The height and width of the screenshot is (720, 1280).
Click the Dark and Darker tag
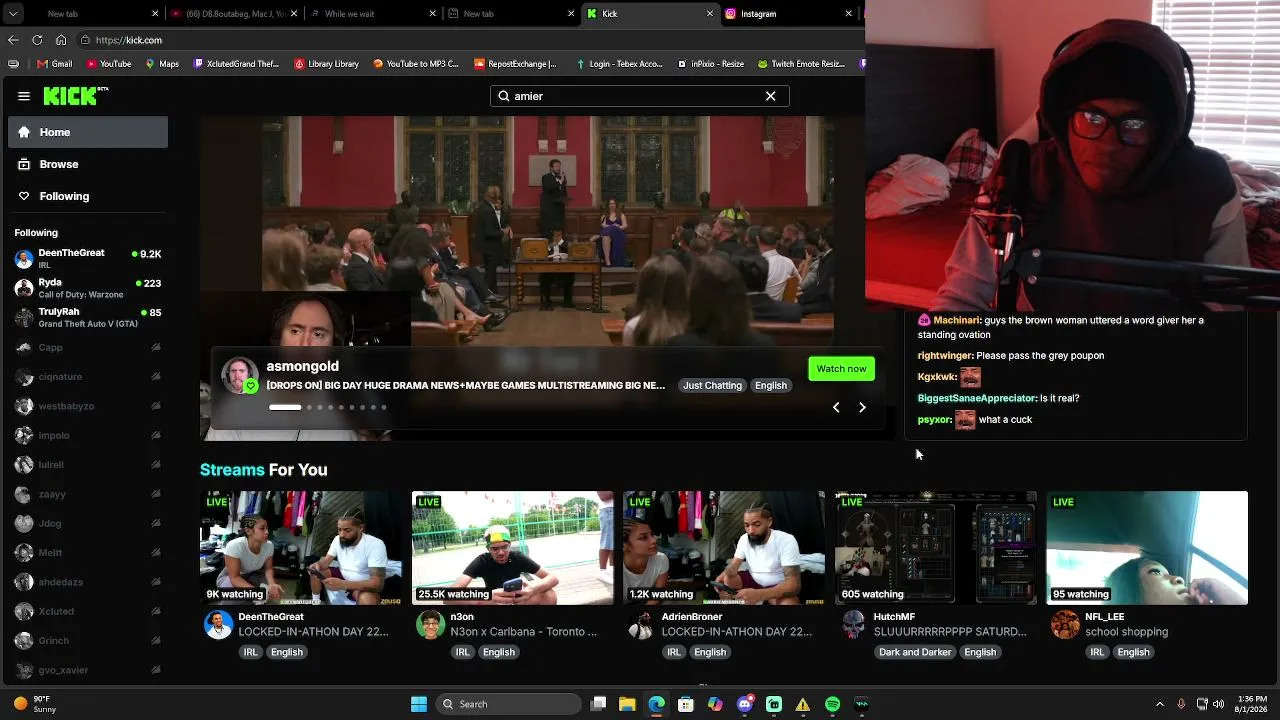click(915, 652)
